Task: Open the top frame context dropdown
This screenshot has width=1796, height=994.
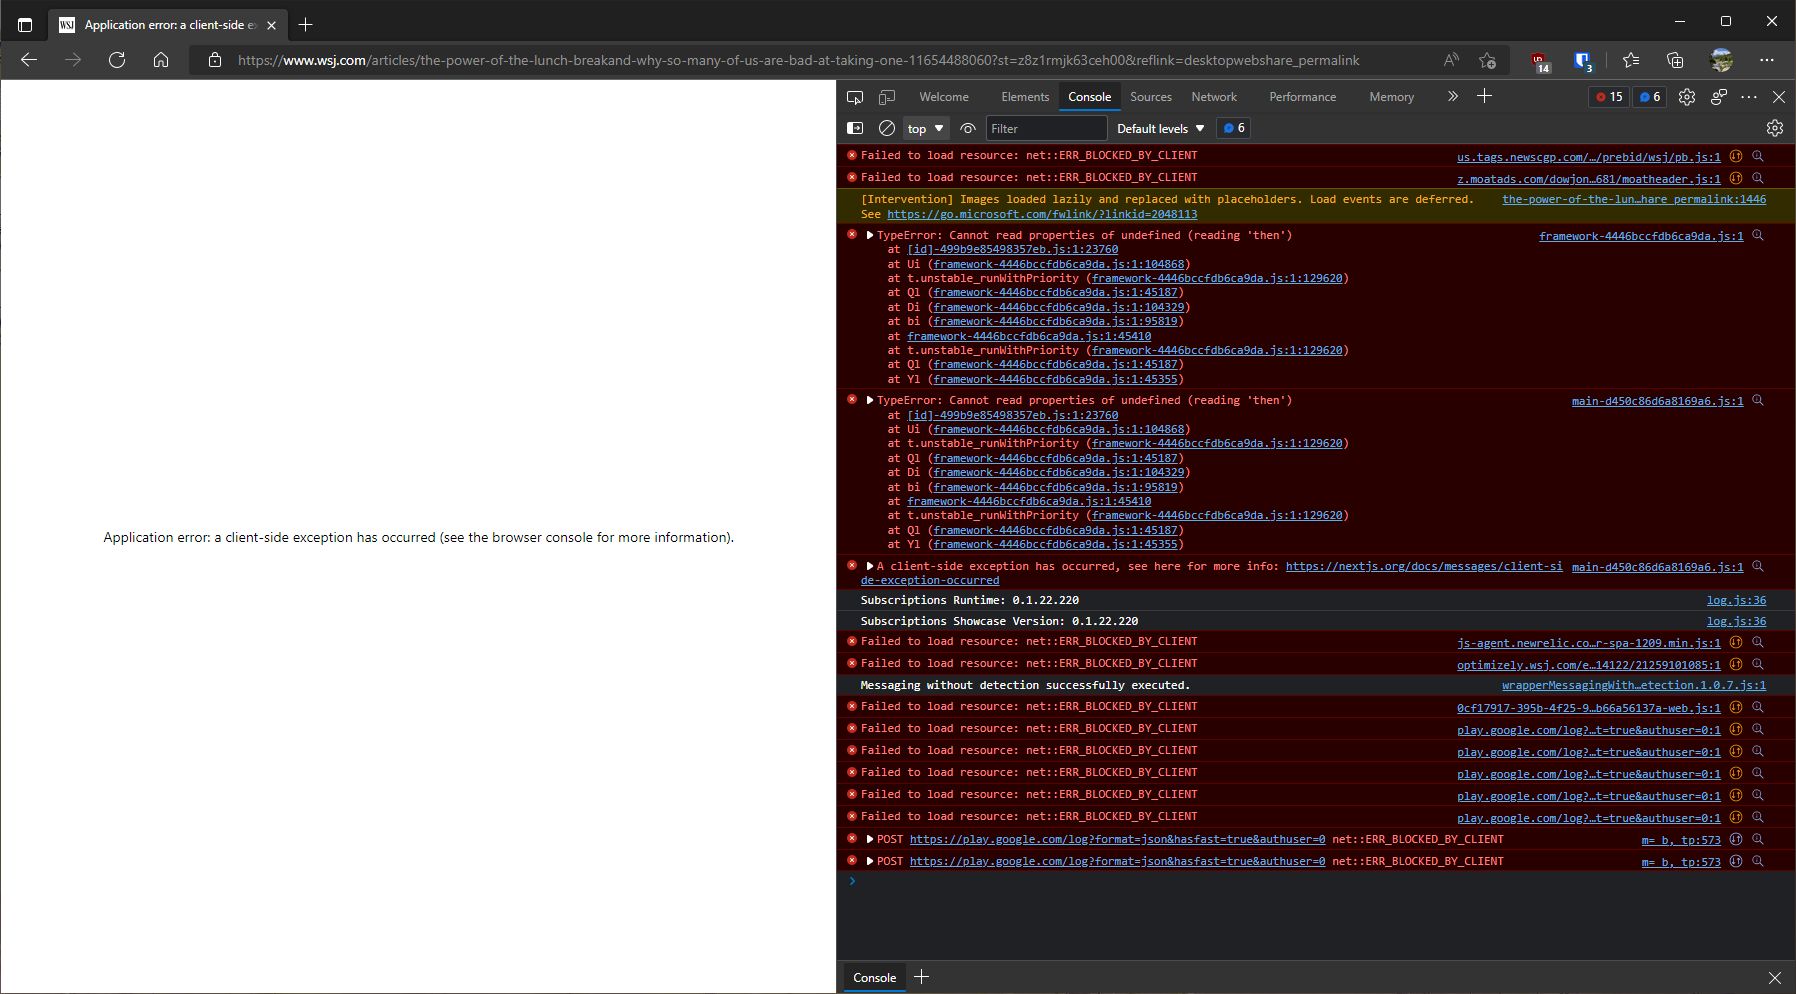Action: (924, 128)
